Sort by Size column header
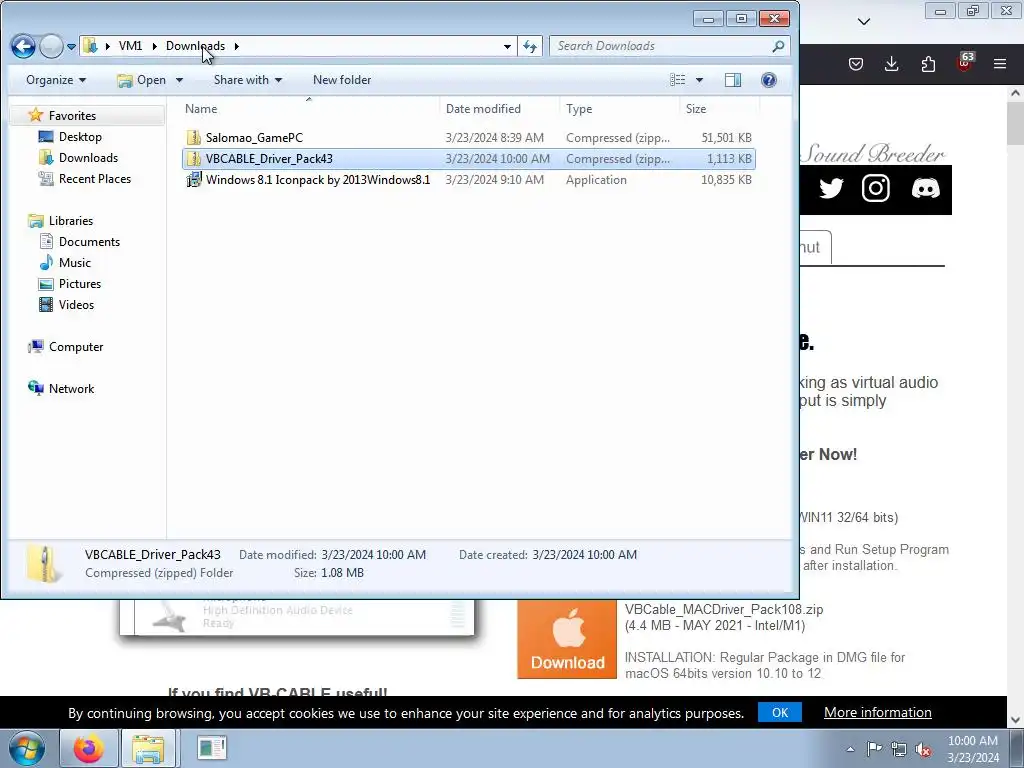Viewport: 1024px width, 768px height. coord(719,108)
